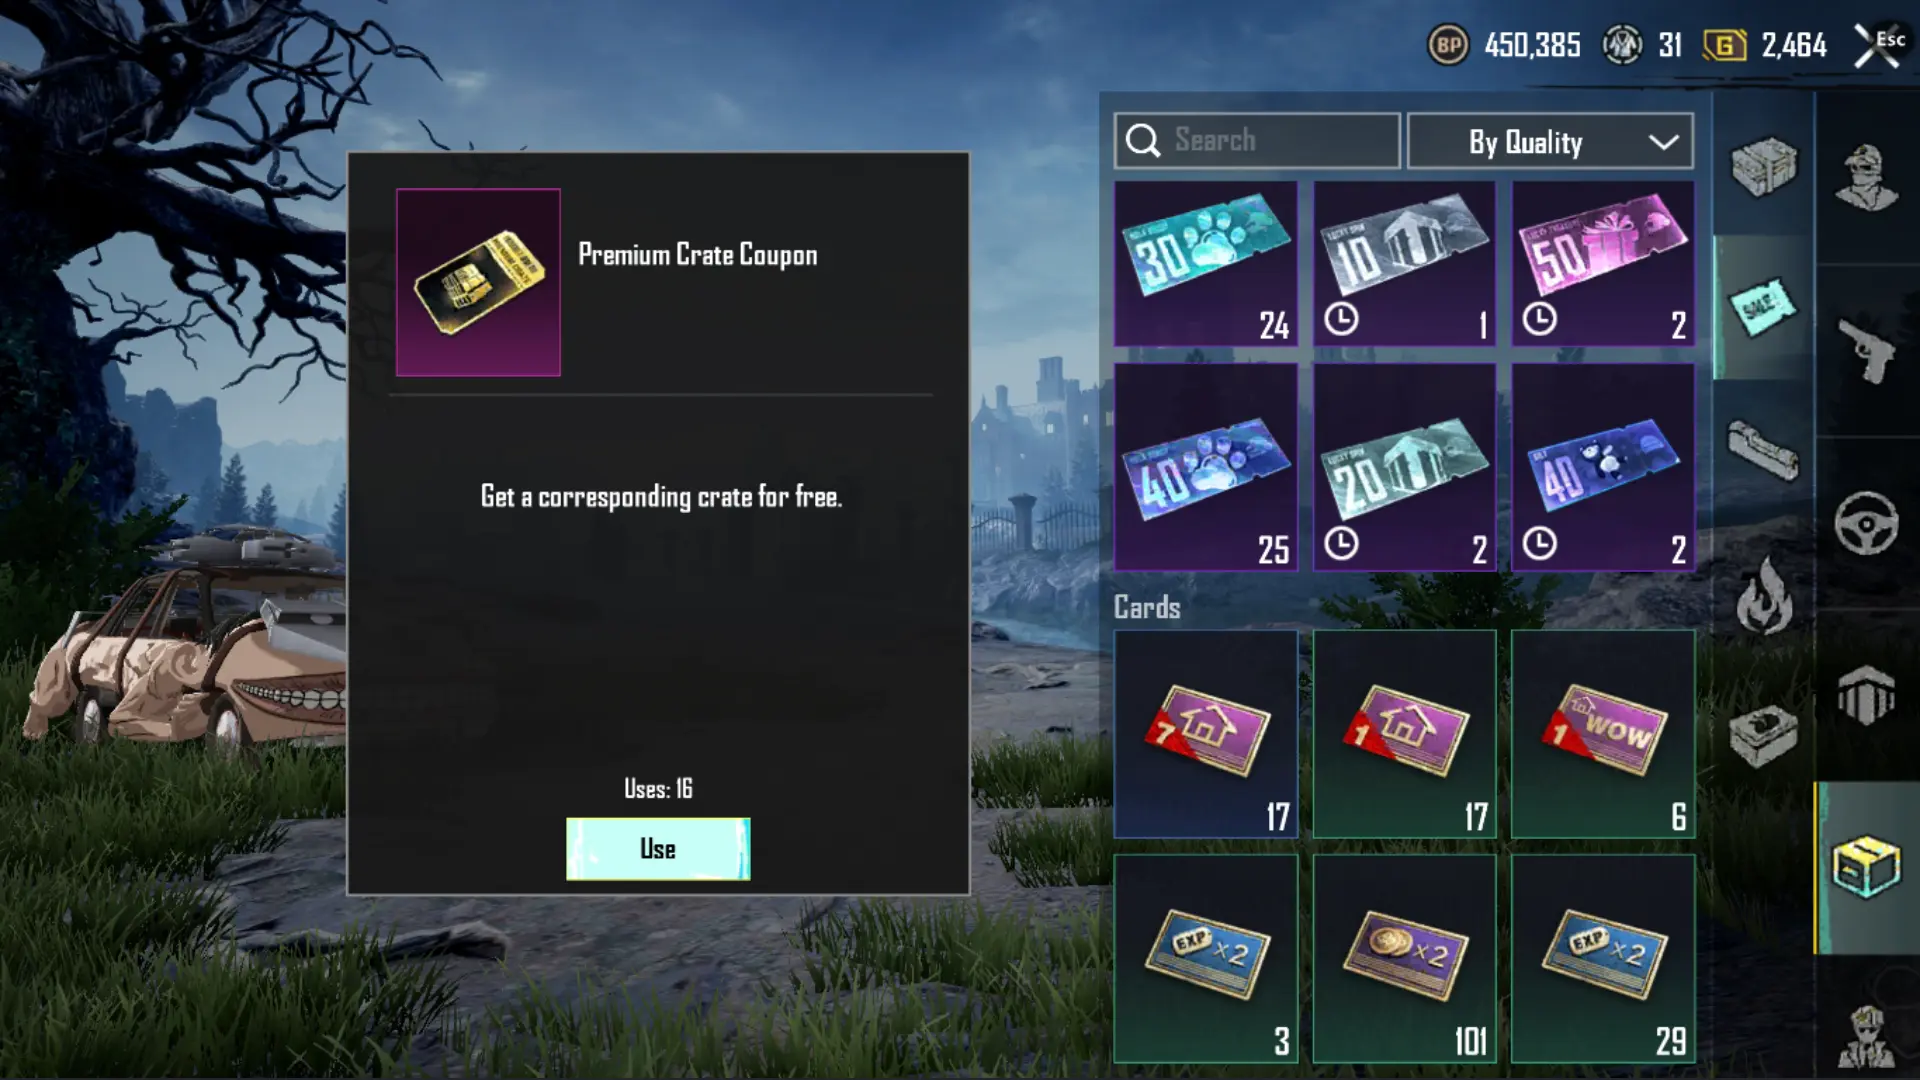1920x1080 pixels.
Task: Select the 50 gift coupon item
Action: 1603,264
